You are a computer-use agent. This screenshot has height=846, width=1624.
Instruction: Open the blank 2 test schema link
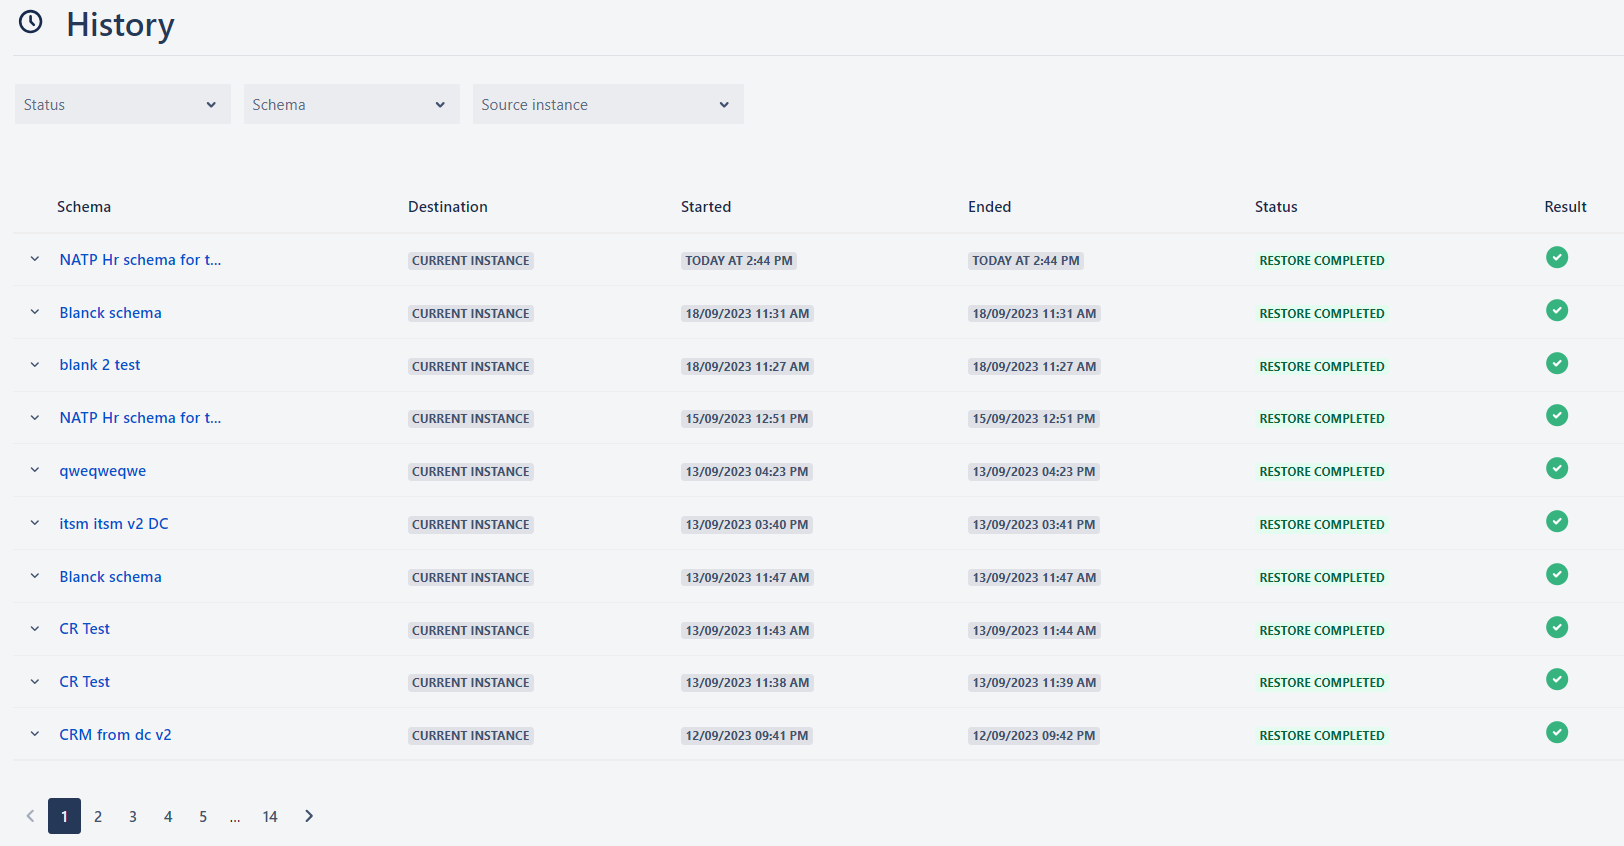(100, 365)
